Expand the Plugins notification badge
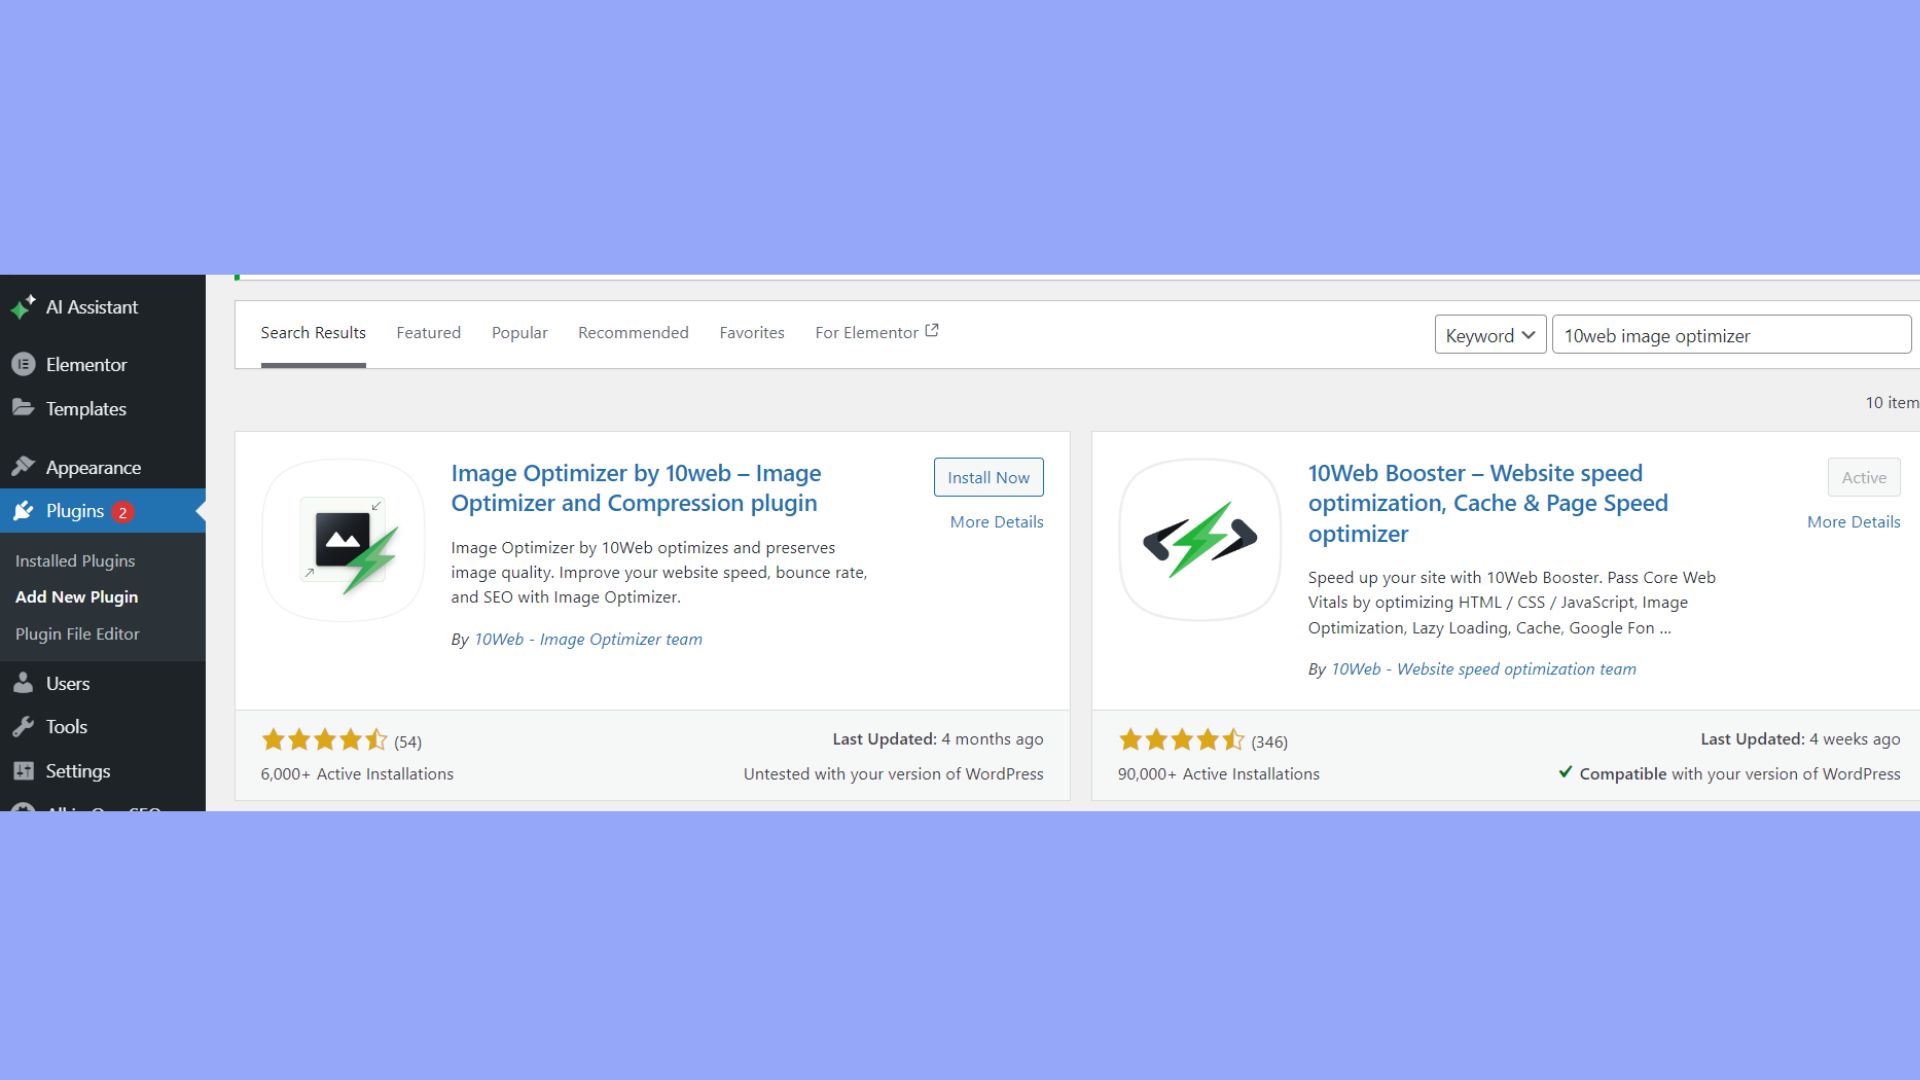This screenshot has height=1080, width=1920. [122, 511]
